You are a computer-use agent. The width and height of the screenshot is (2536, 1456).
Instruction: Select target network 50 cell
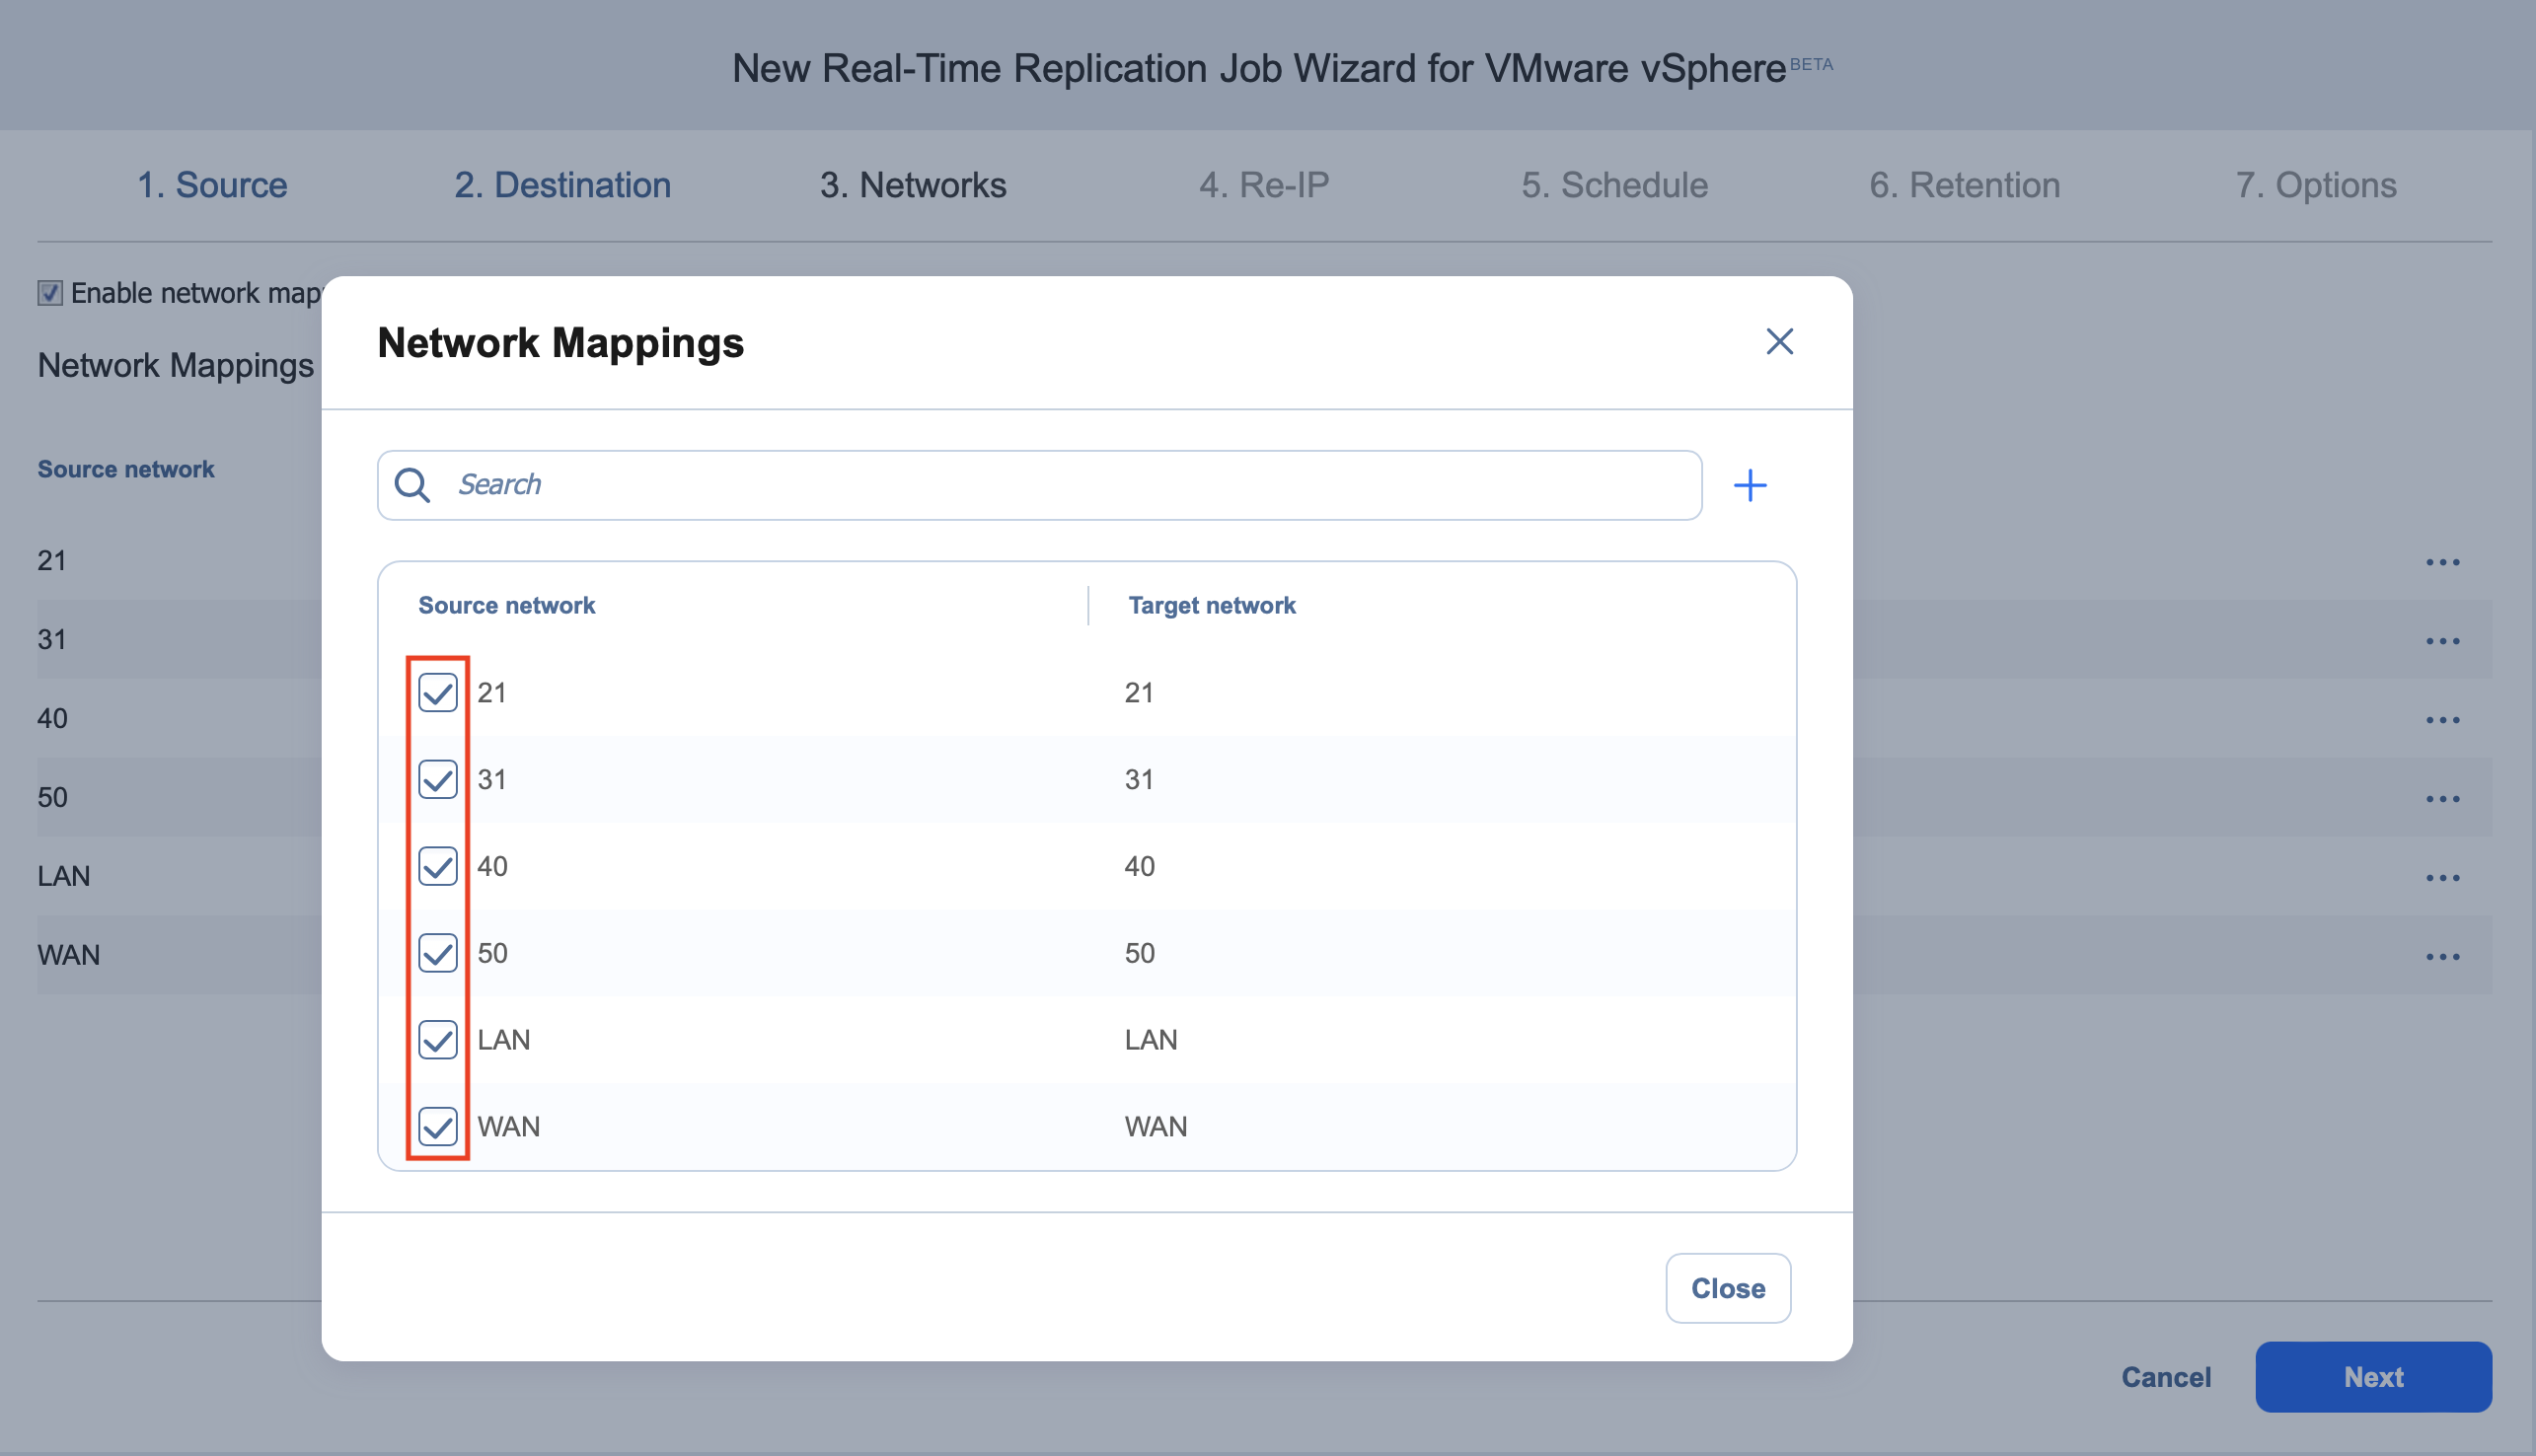1139,954
